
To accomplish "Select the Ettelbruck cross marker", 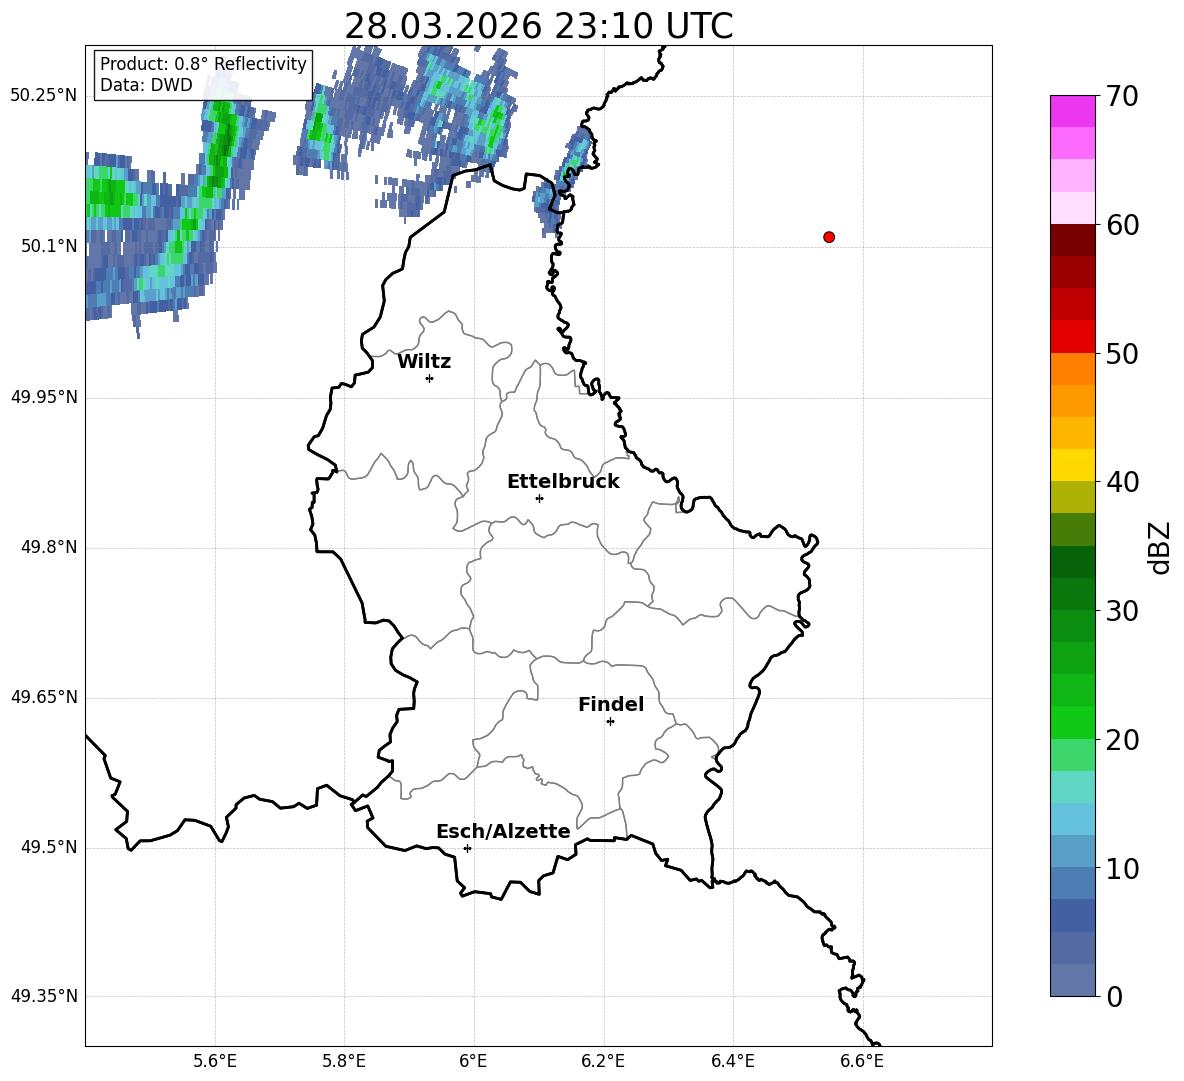I will (539, 498).
